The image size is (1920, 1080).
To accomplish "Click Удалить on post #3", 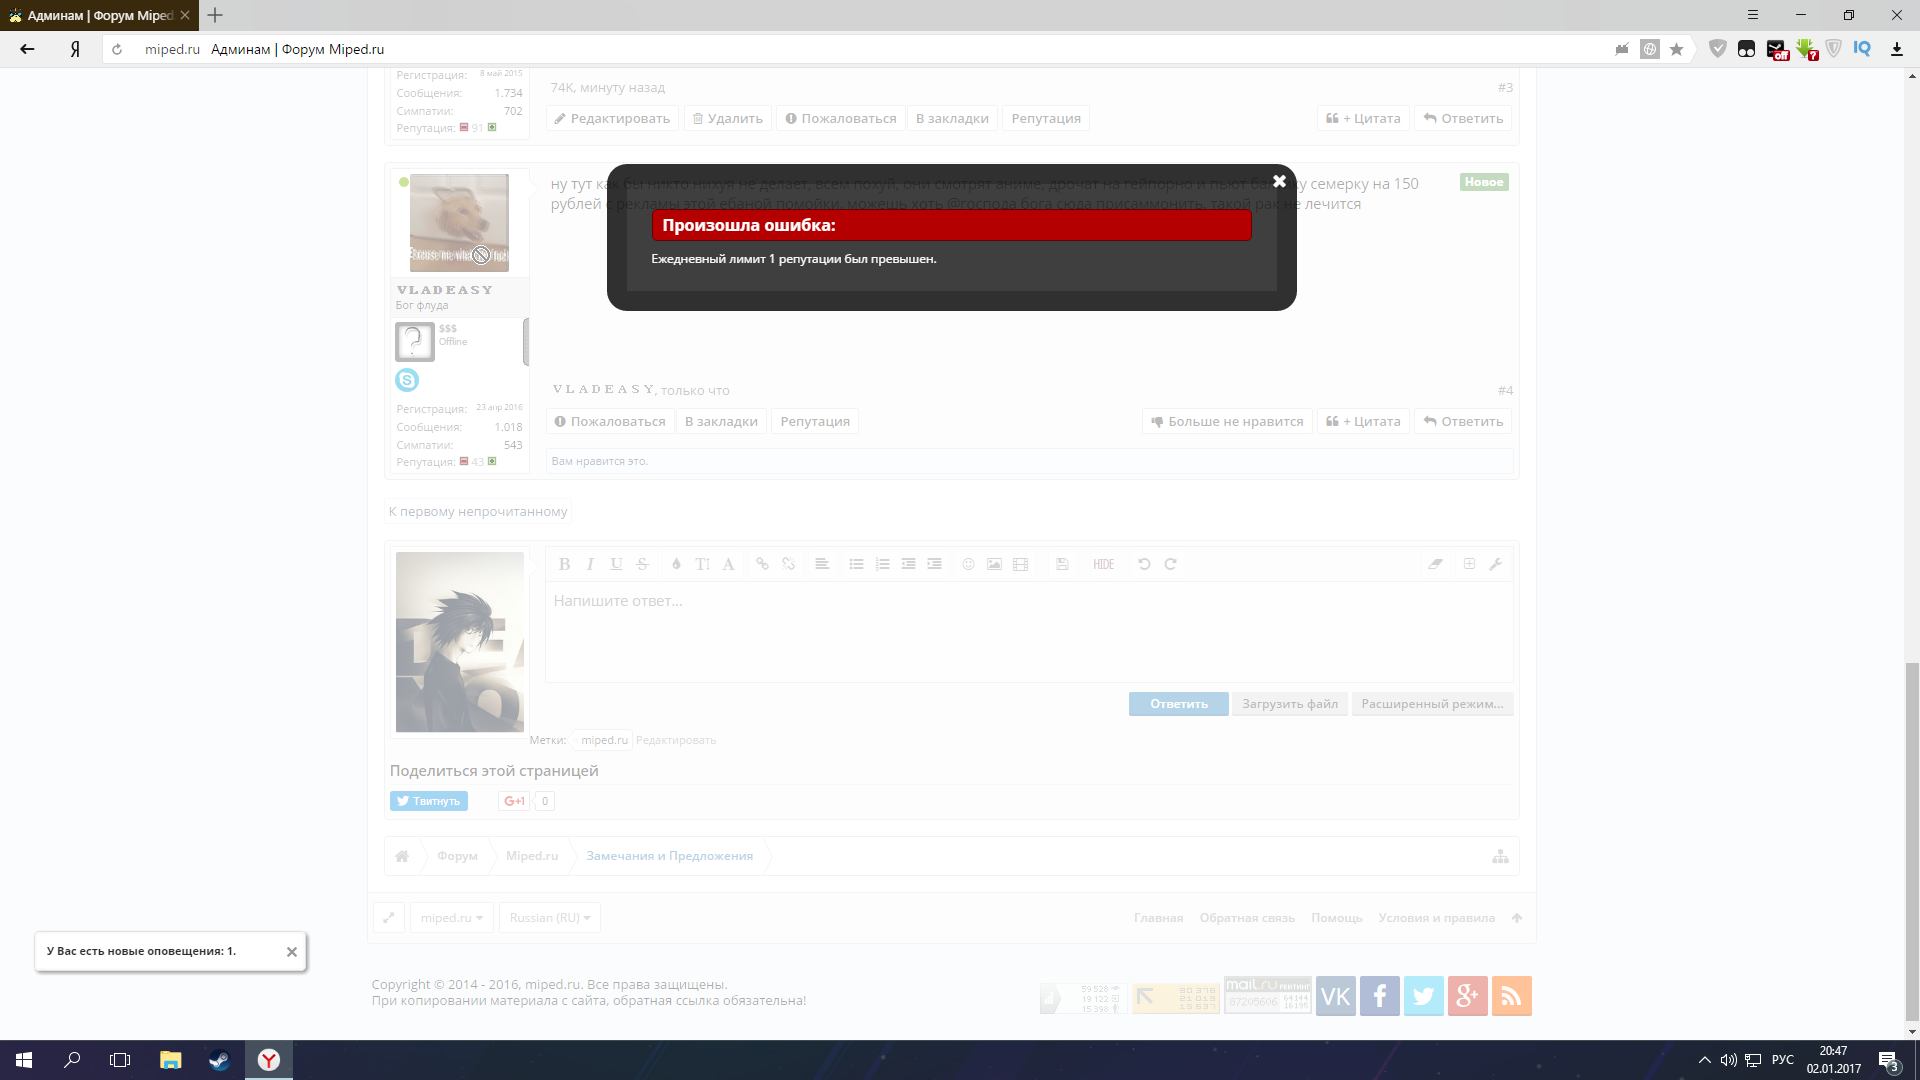I will pyautogui.click(x=727, y=118).
